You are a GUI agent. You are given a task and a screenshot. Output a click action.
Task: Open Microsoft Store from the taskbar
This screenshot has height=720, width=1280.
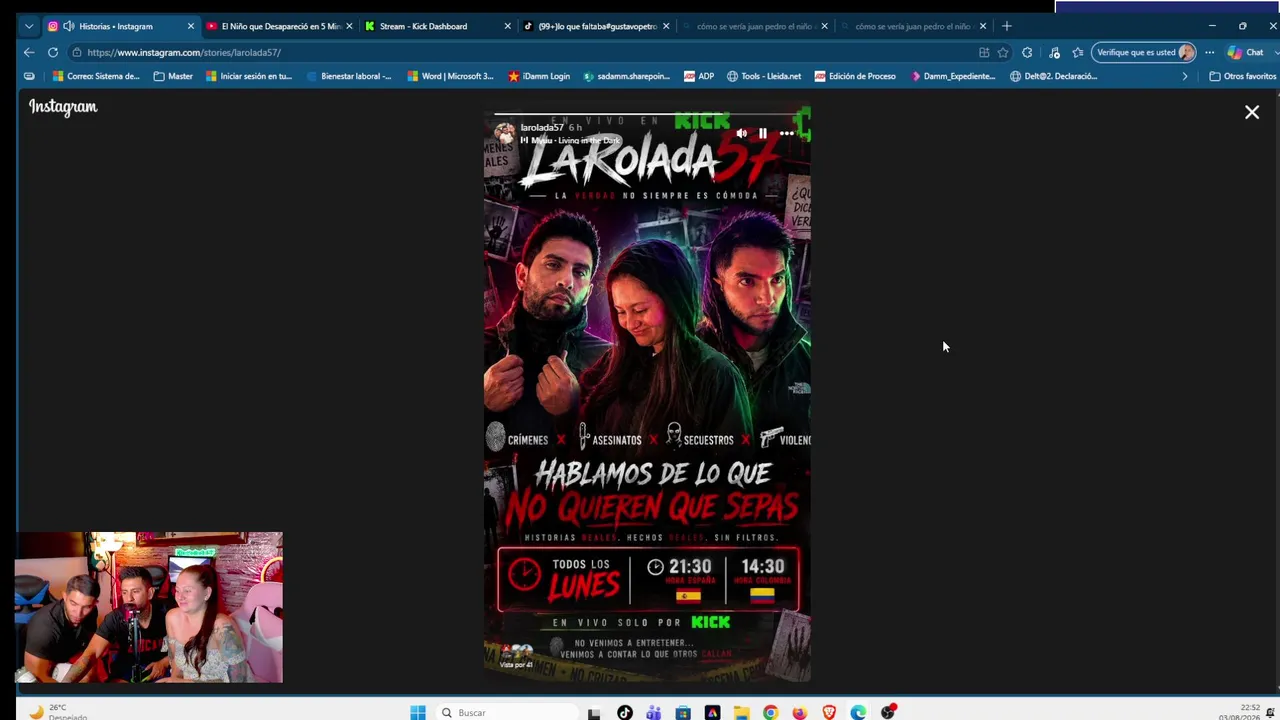[683, 713]
